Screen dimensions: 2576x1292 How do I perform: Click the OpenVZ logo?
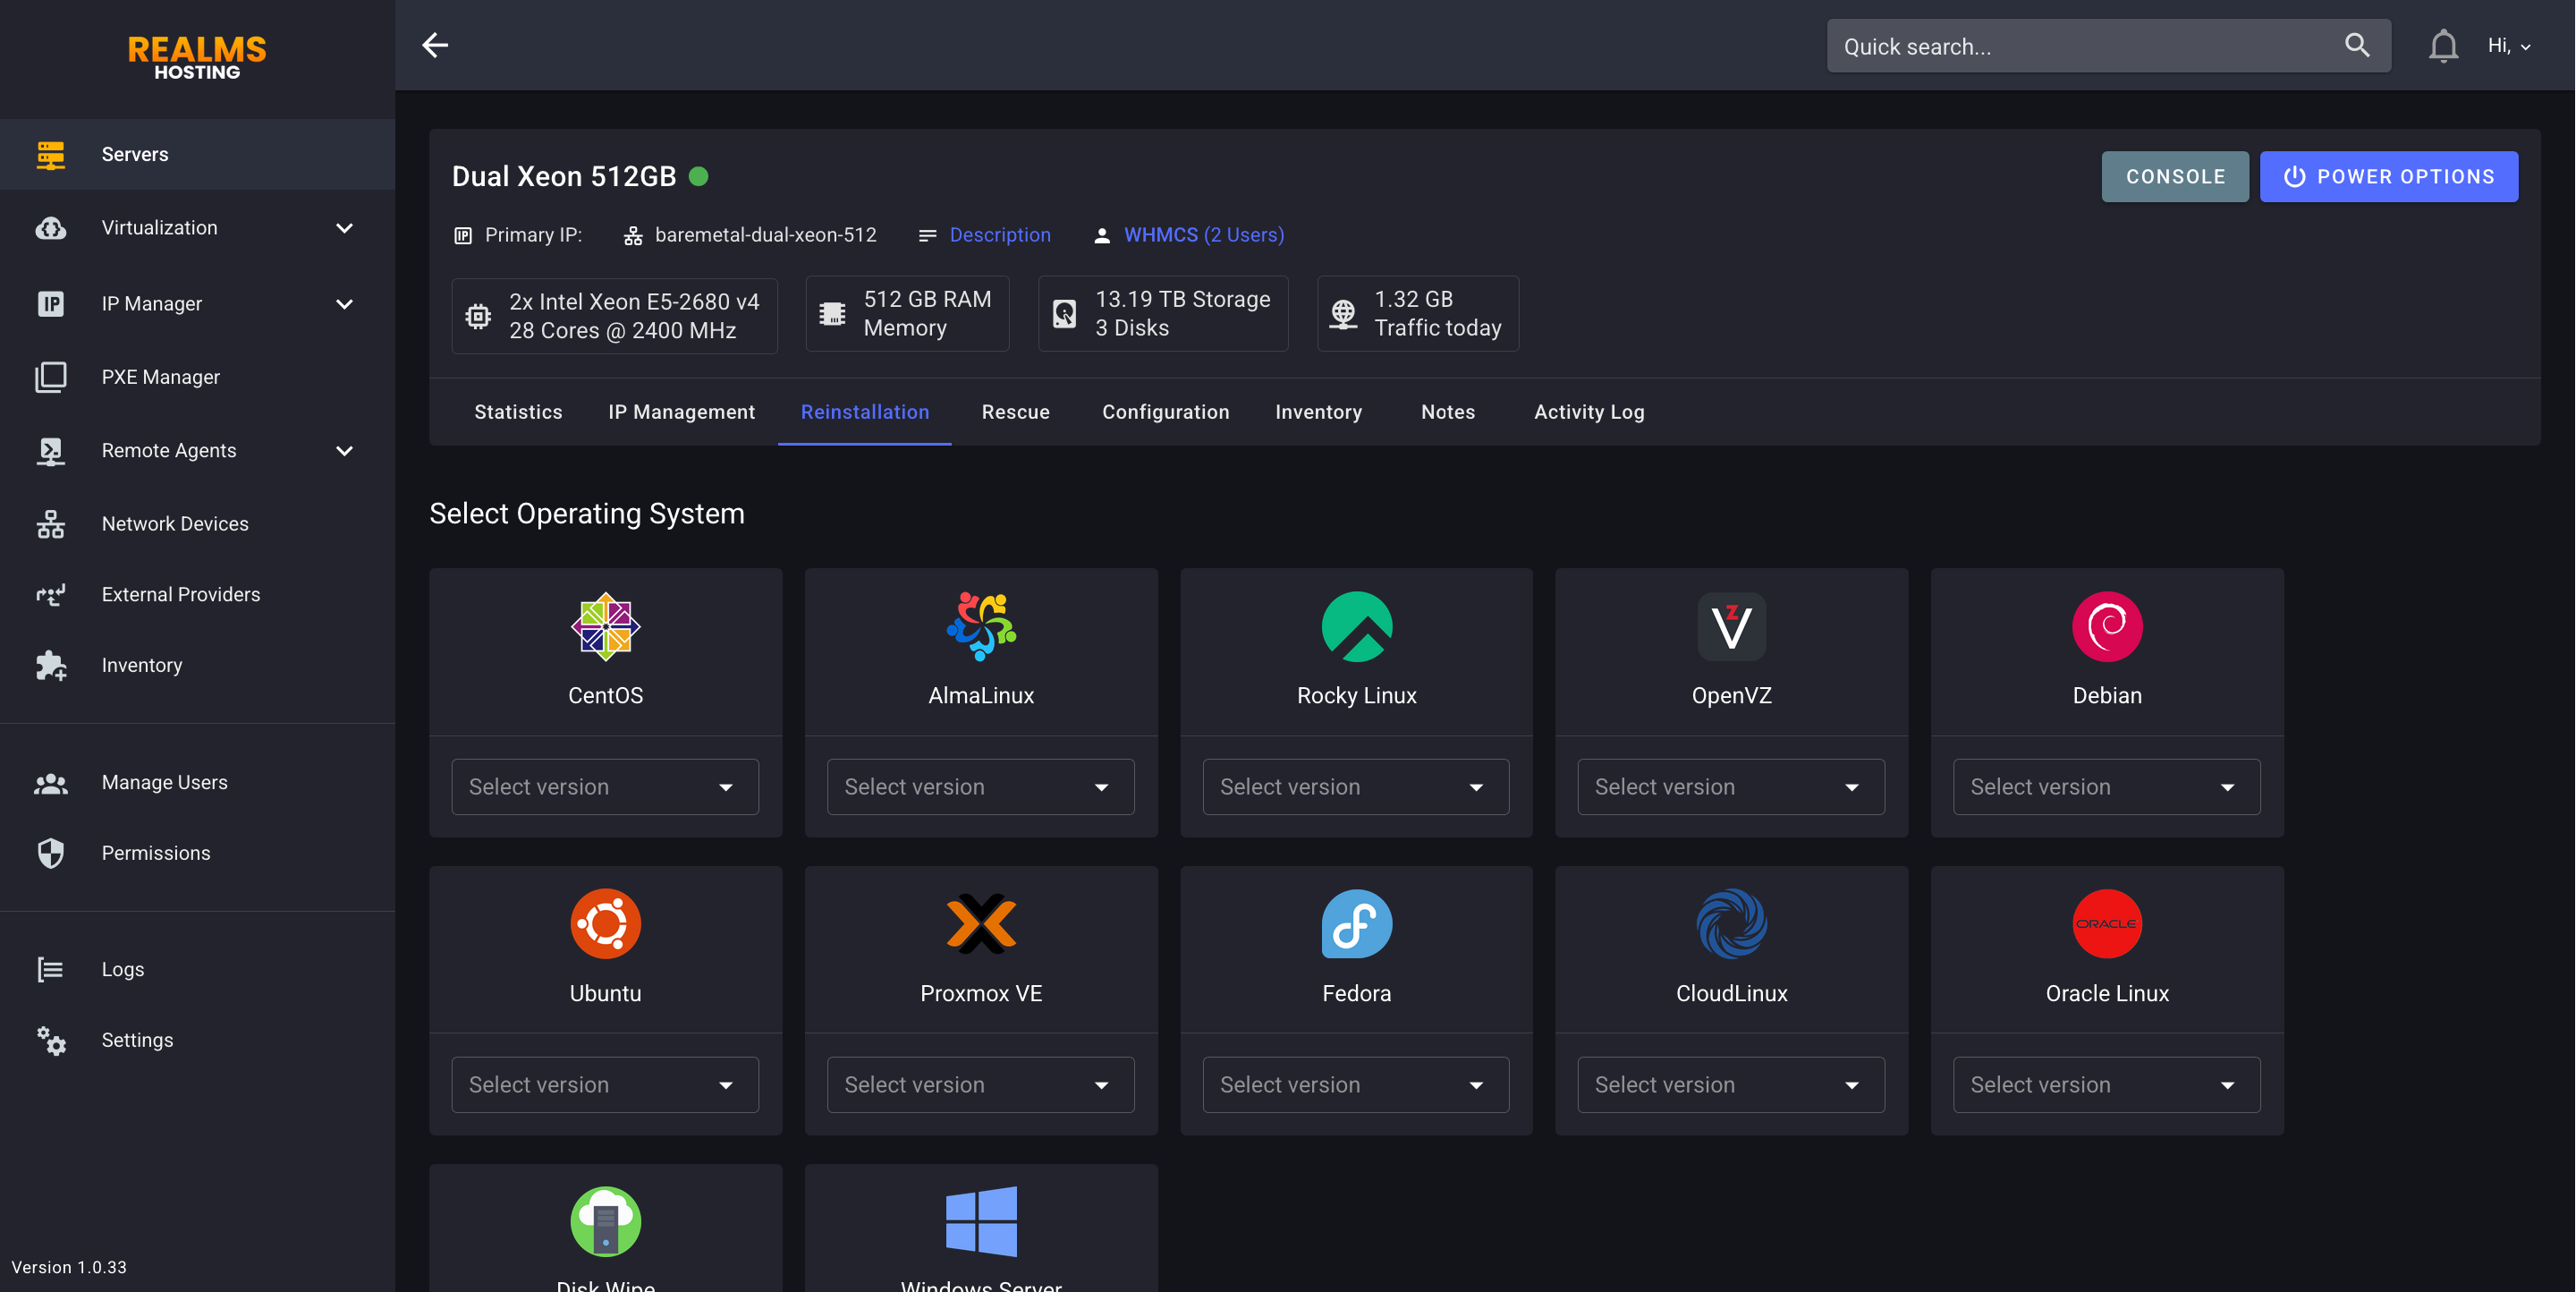point(1731,626)
